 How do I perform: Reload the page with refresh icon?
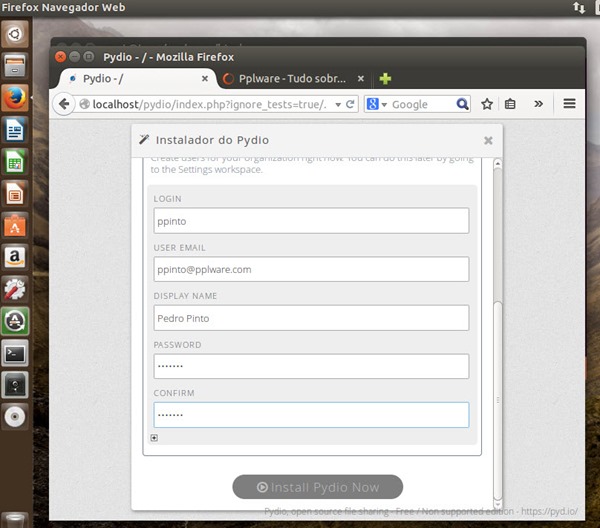point(350,104)
